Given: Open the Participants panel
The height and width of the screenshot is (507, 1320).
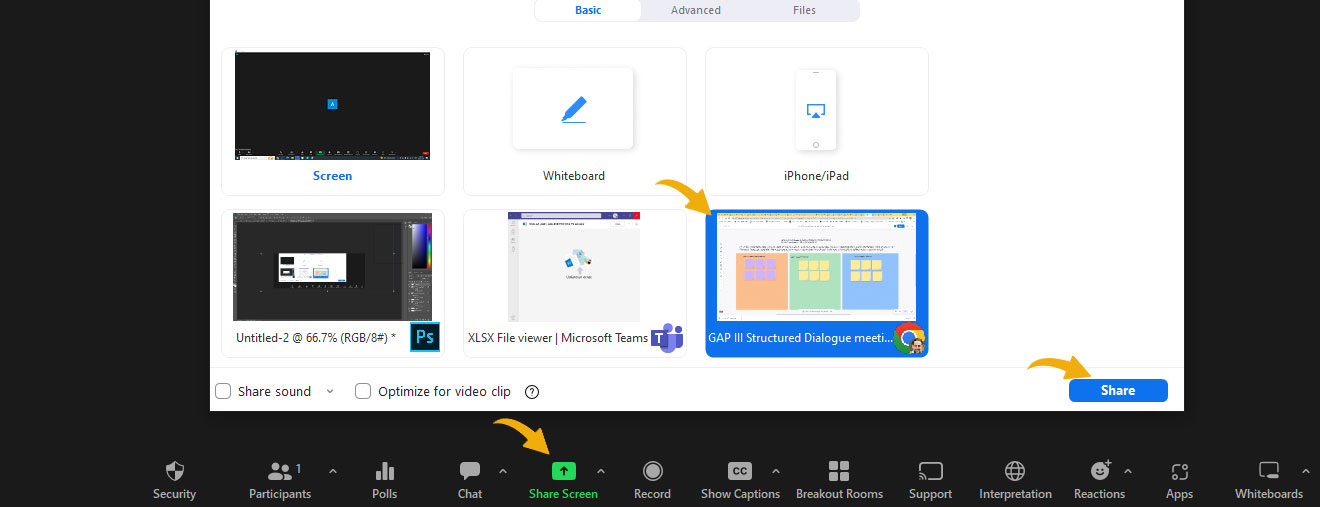Looking at the screenshot, I should [x=279, y=472].
